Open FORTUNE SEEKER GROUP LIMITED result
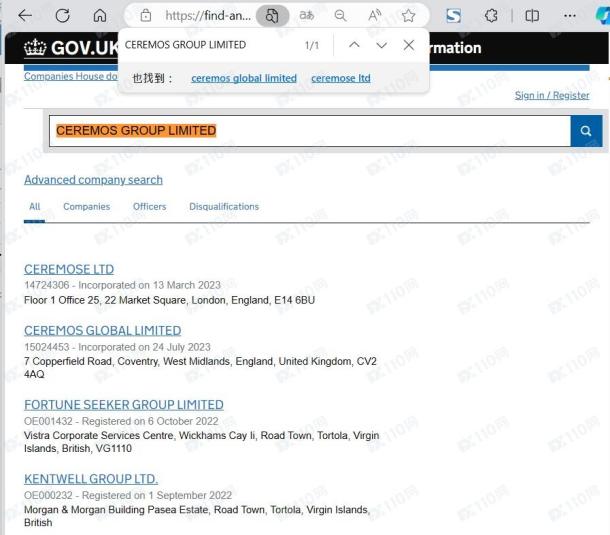This screenshot has height=535, width=610. pos(124,405)
